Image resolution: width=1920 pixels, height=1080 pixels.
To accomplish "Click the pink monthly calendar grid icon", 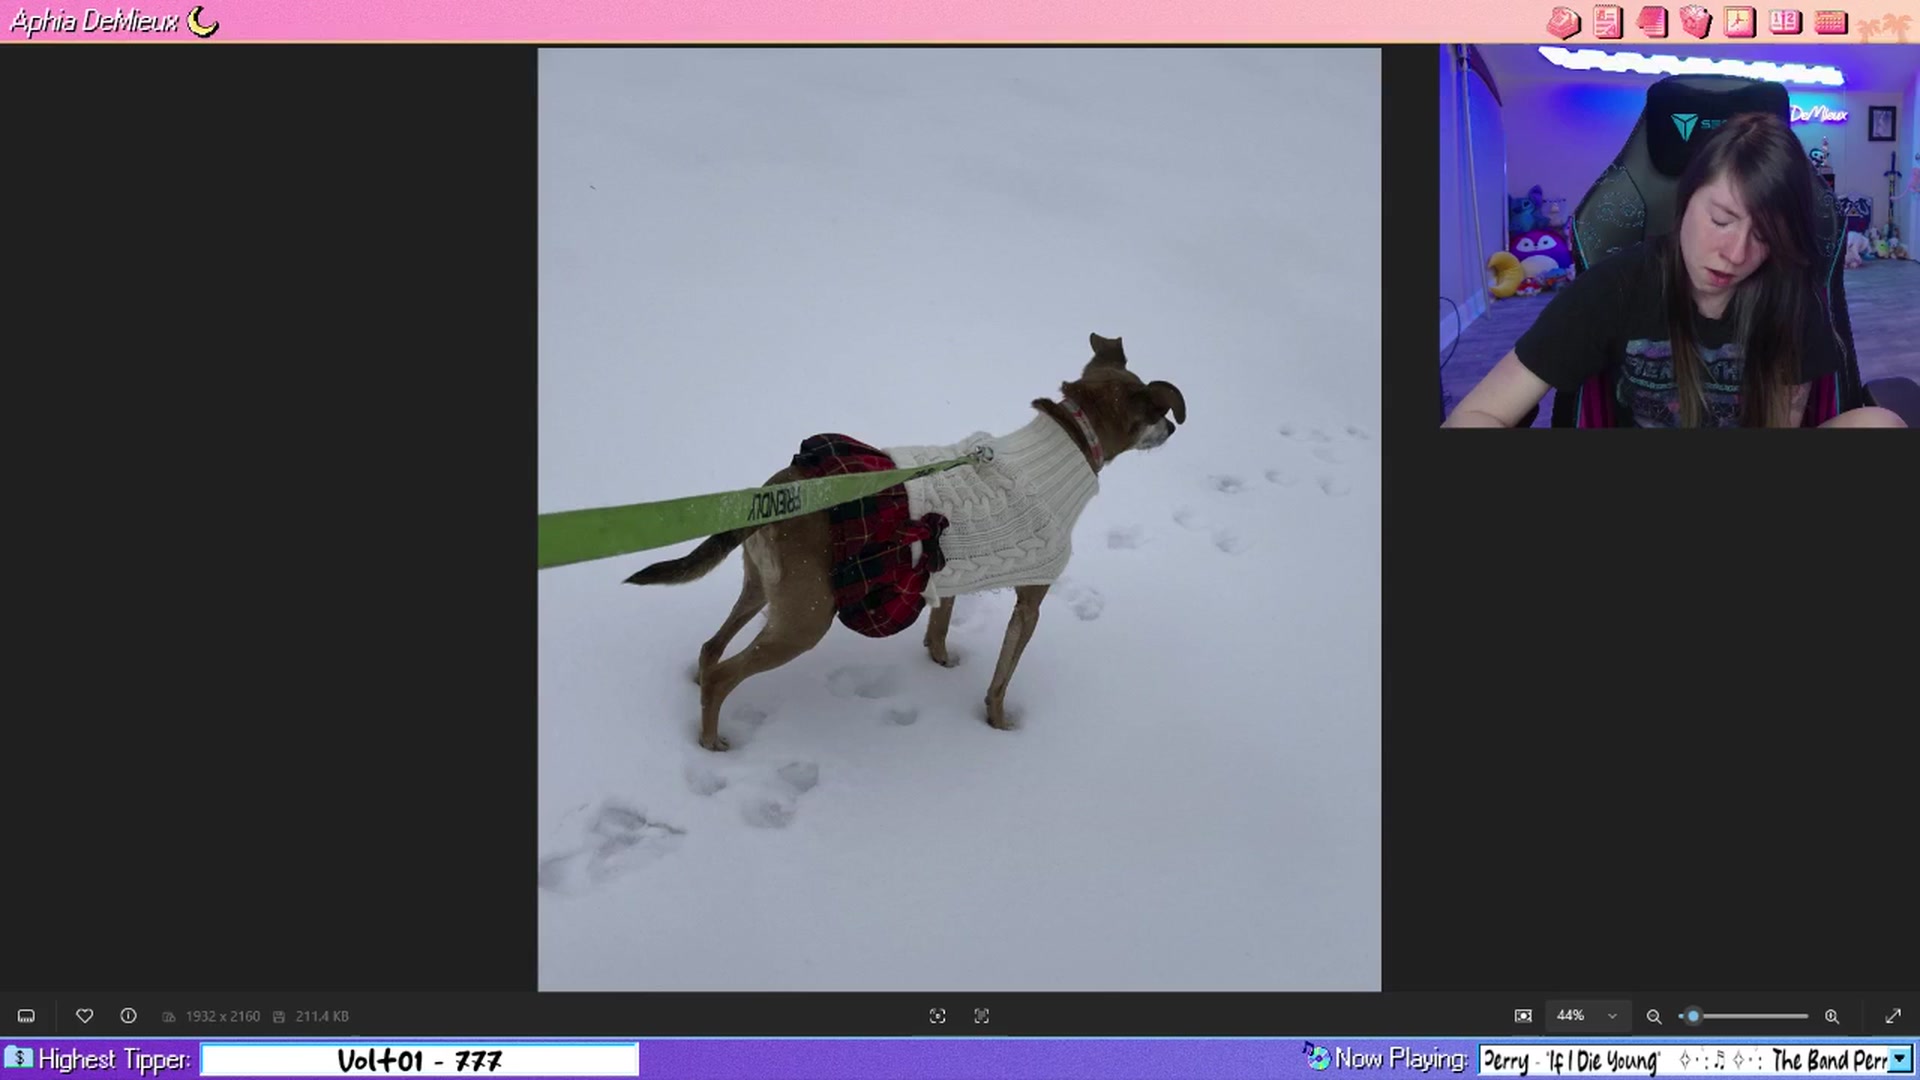I will pyautogui.click(x=1830, y=22).
